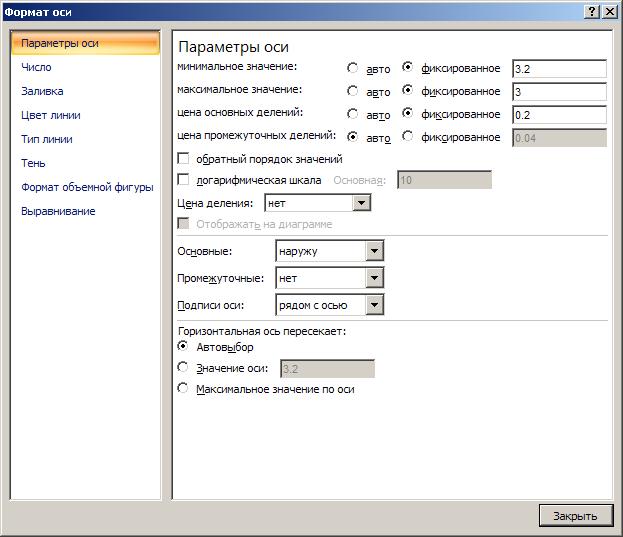This screenshot has height=537, width=623.
Task: Go to the Тип линии category
Action: [47, 139]
